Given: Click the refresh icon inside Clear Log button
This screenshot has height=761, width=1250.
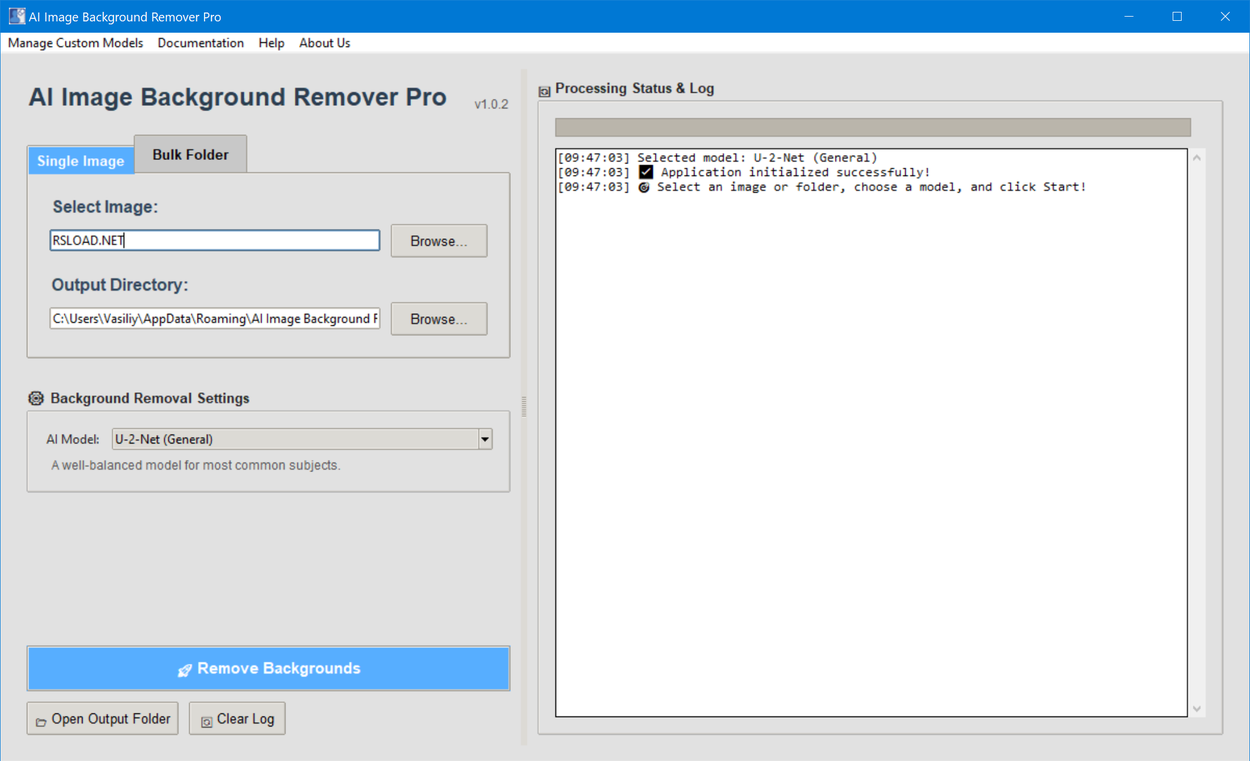Looking at the screenshot, I should click(207, 718).
